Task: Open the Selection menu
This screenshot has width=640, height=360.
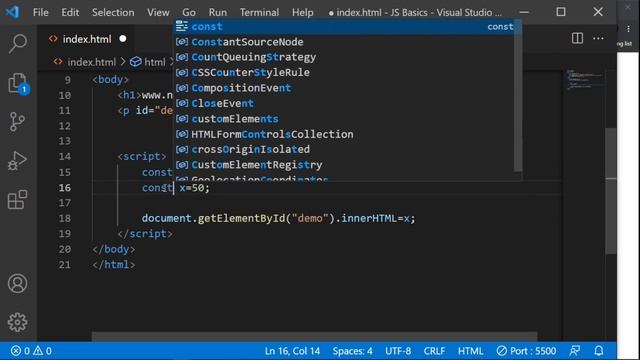Action: 113,12
